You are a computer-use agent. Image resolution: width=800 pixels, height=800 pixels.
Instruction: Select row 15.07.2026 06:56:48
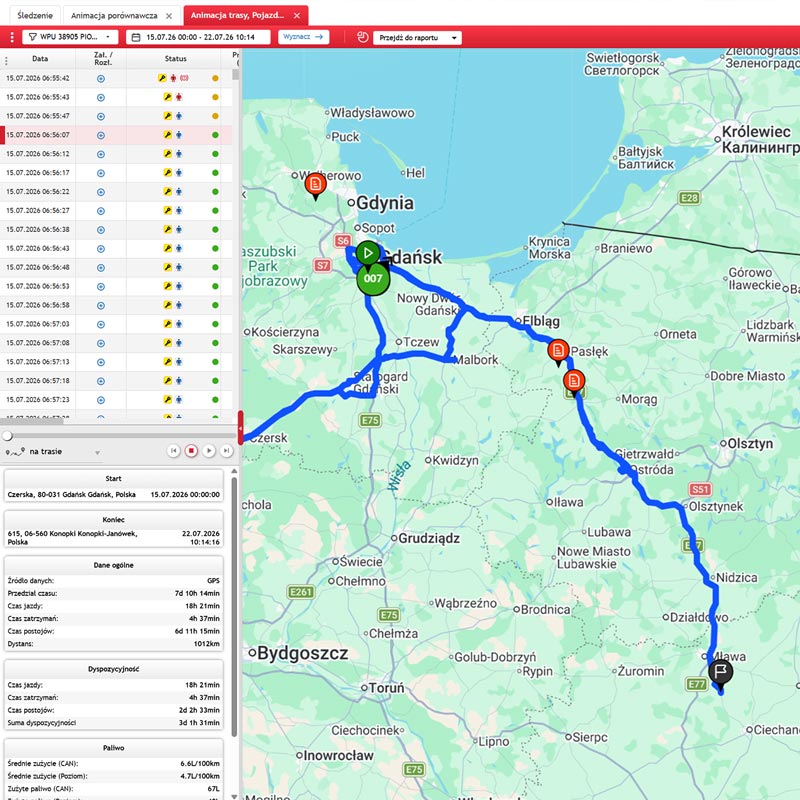pos(116,267)
